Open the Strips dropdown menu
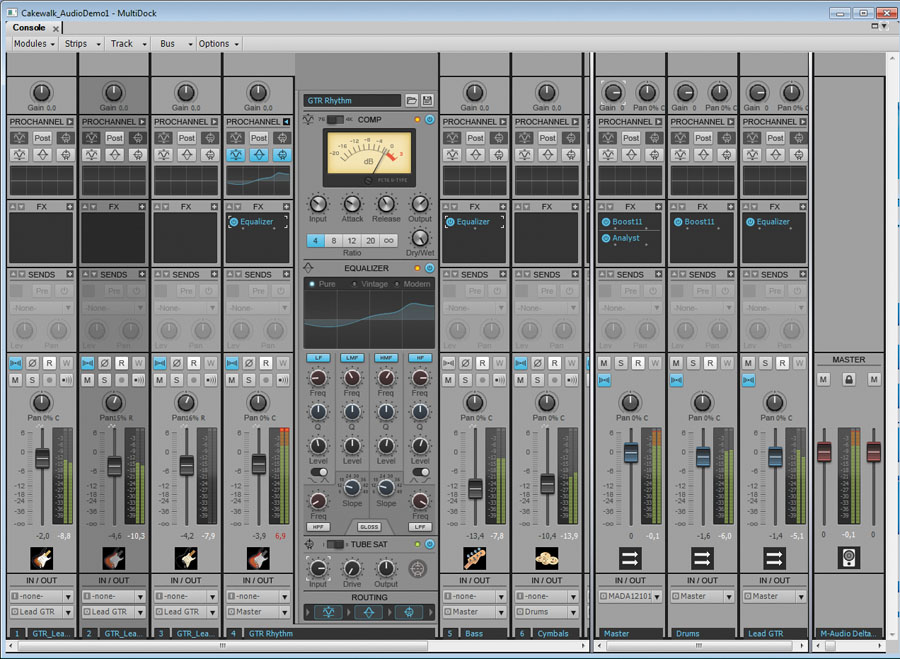This screenshot has height=659, width=900. tap(81, 44)
